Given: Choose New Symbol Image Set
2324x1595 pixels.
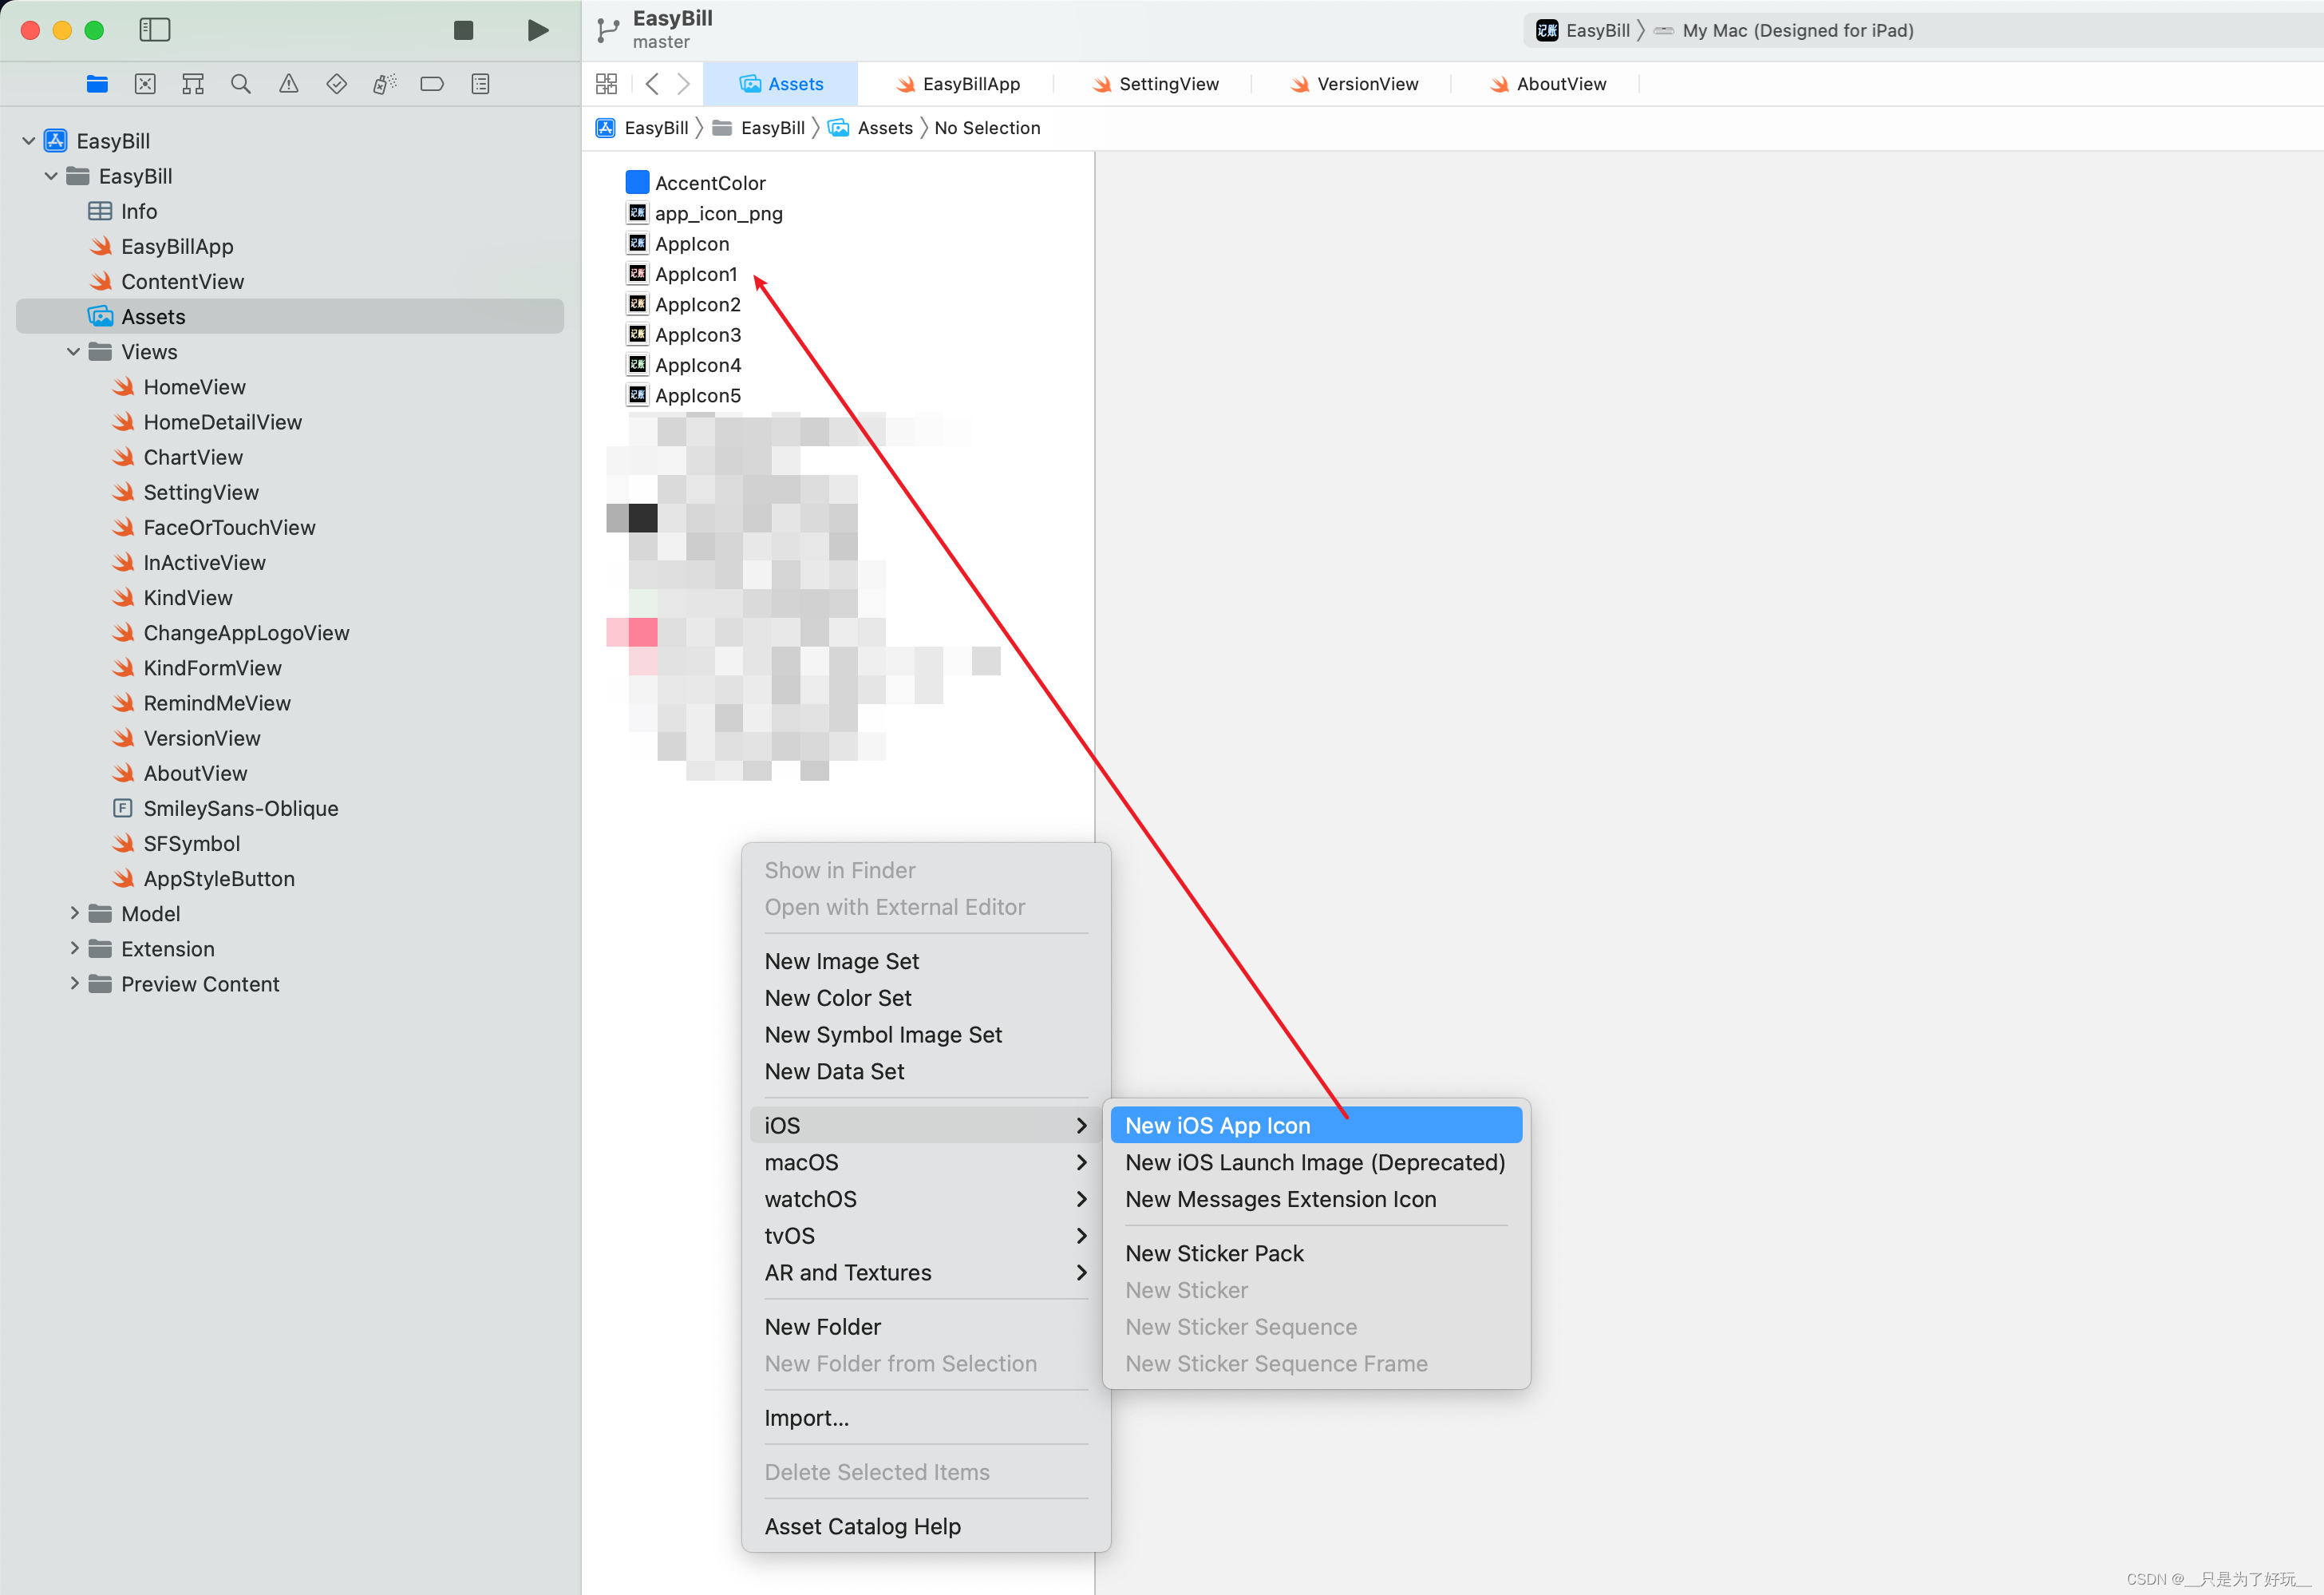Looking at the screenshot, I should (x=926, y=1035).
